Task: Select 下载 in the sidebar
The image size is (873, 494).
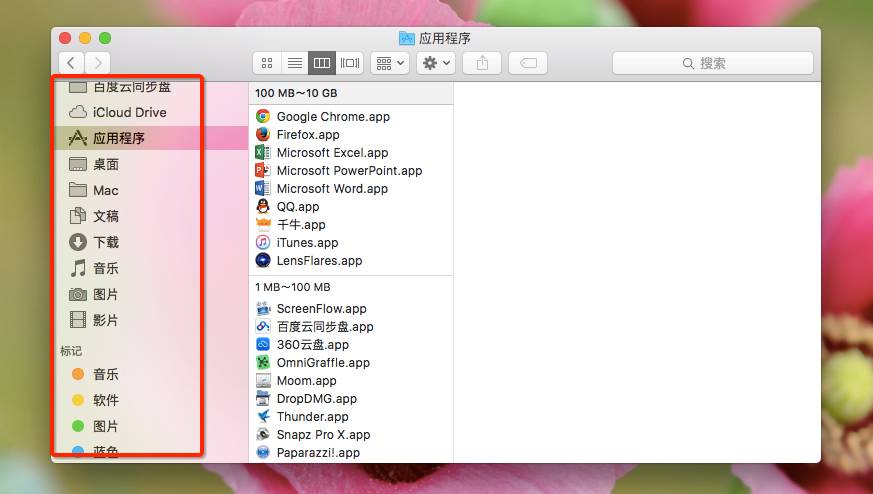Action: [106, 242]
